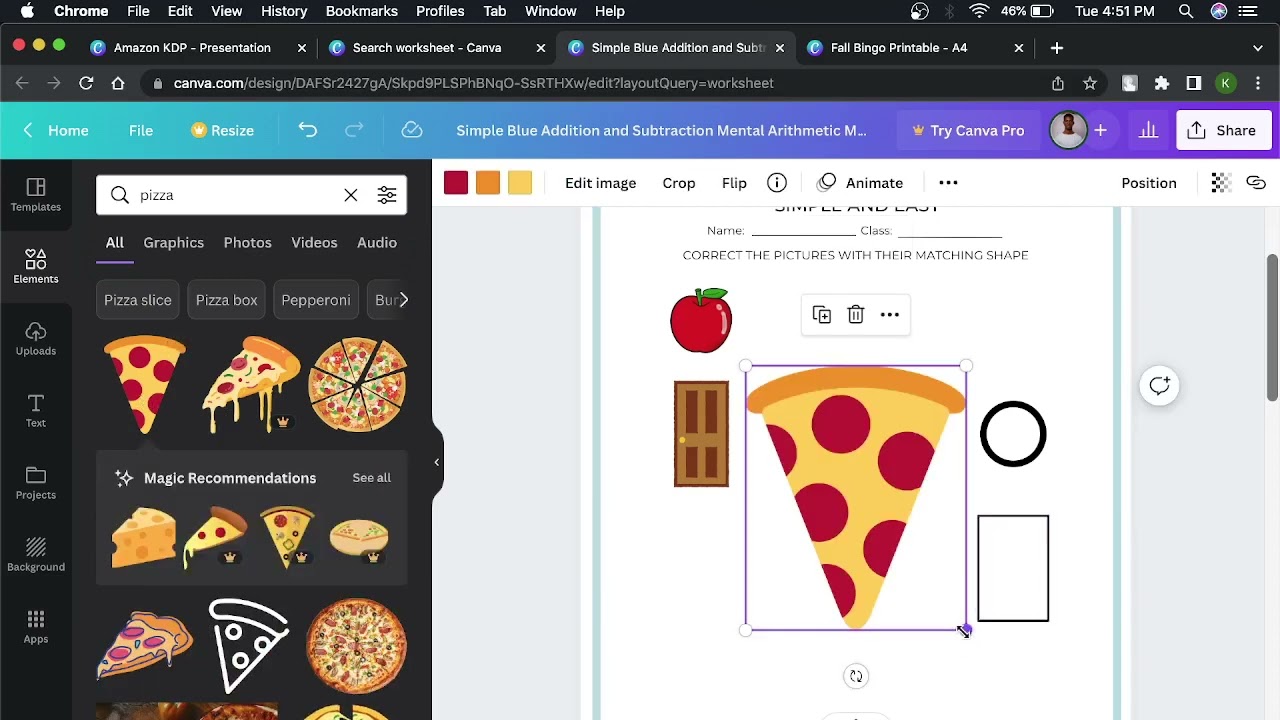Pick the white outline pizza slice thumbnail
Viewport: 1280px width, 720px height.
250,646
